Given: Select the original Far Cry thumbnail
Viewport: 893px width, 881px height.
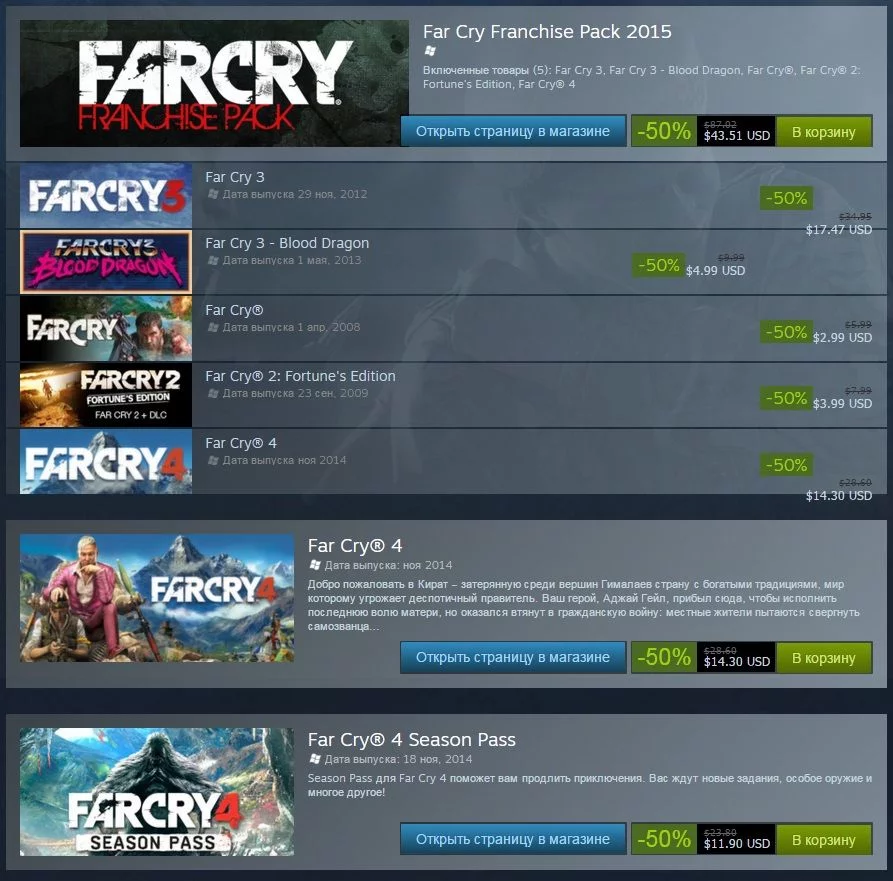Looking at the screenshot, I should 106,329.
